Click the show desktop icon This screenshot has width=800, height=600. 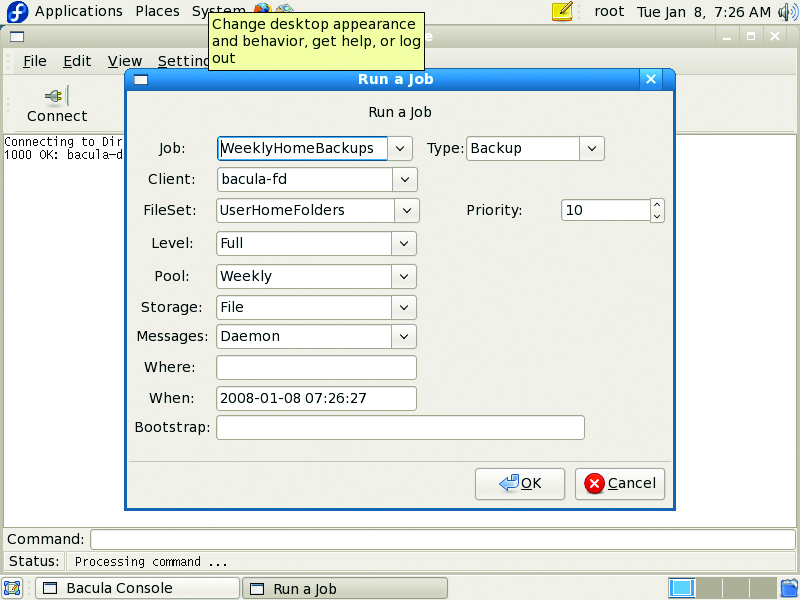(x=13, y=588)
